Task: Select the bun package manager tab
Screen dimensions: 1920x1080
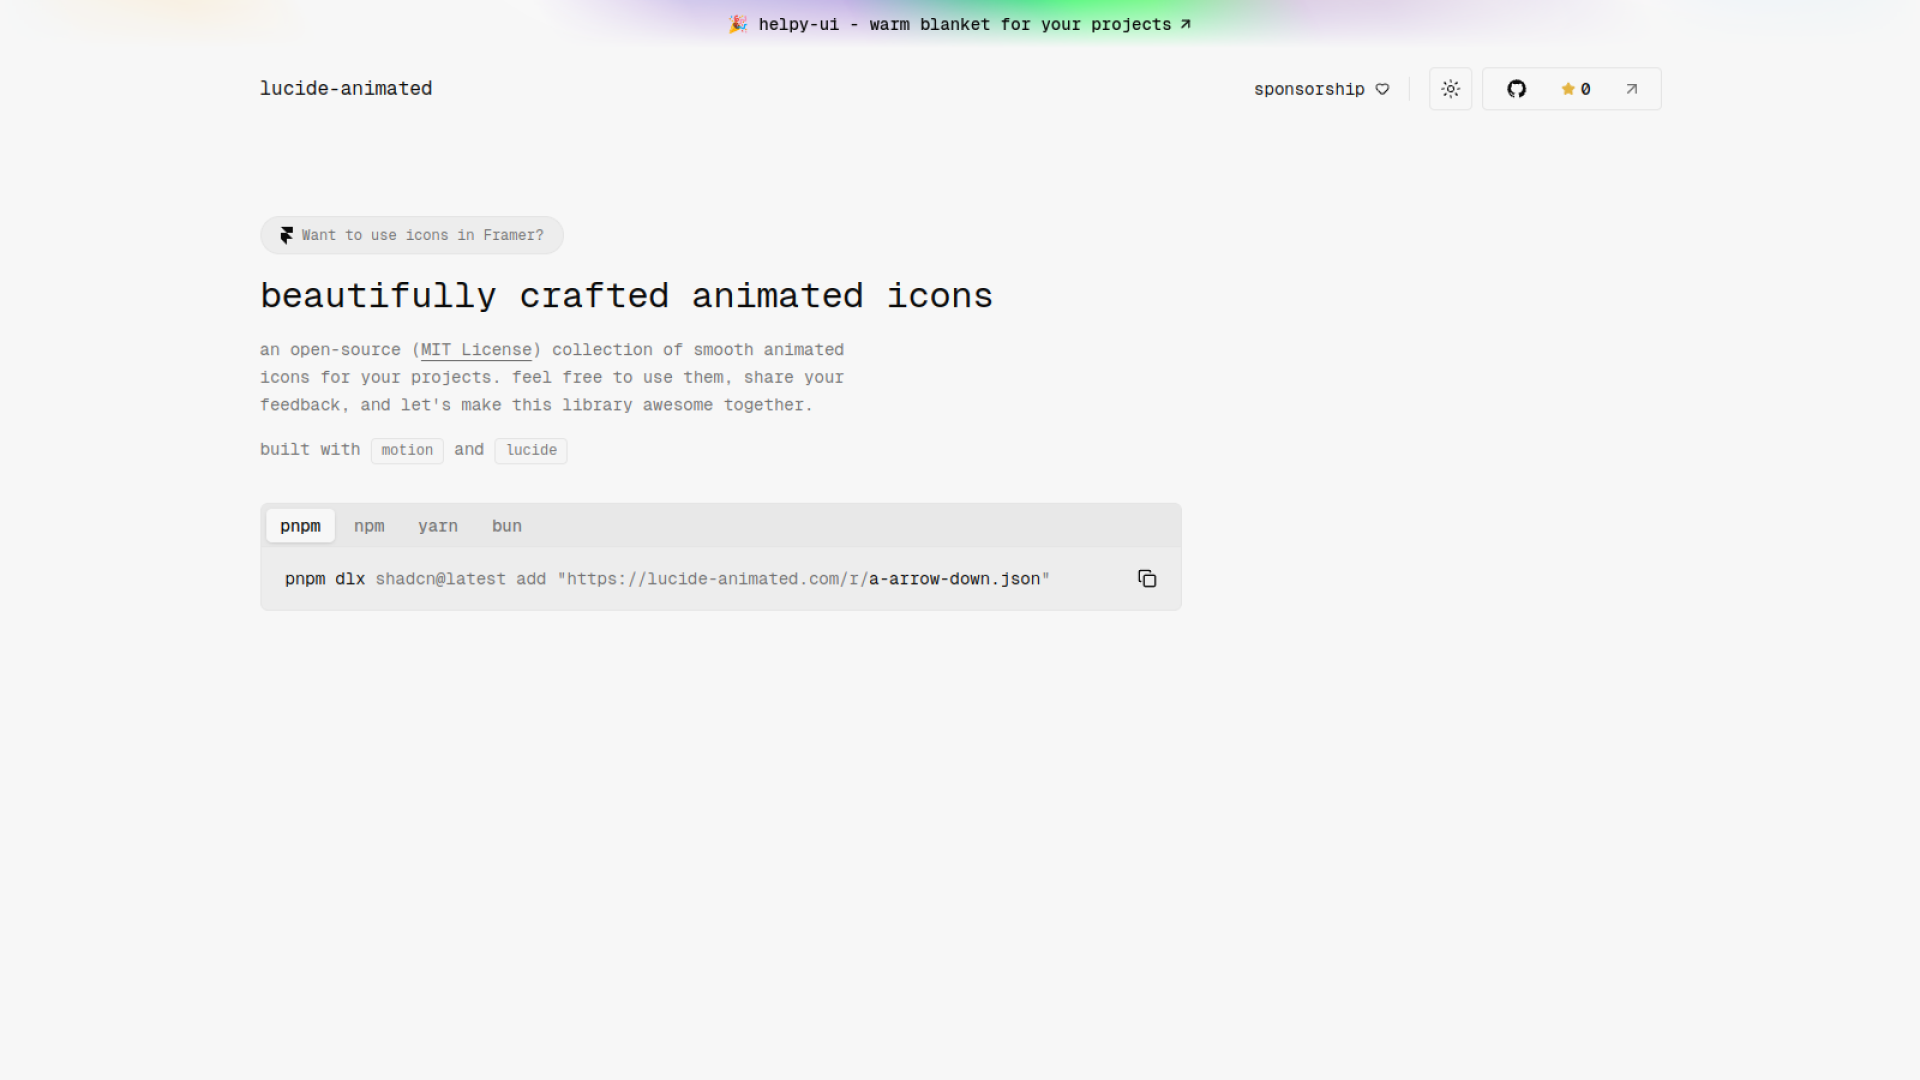Action: click(506, 526)
